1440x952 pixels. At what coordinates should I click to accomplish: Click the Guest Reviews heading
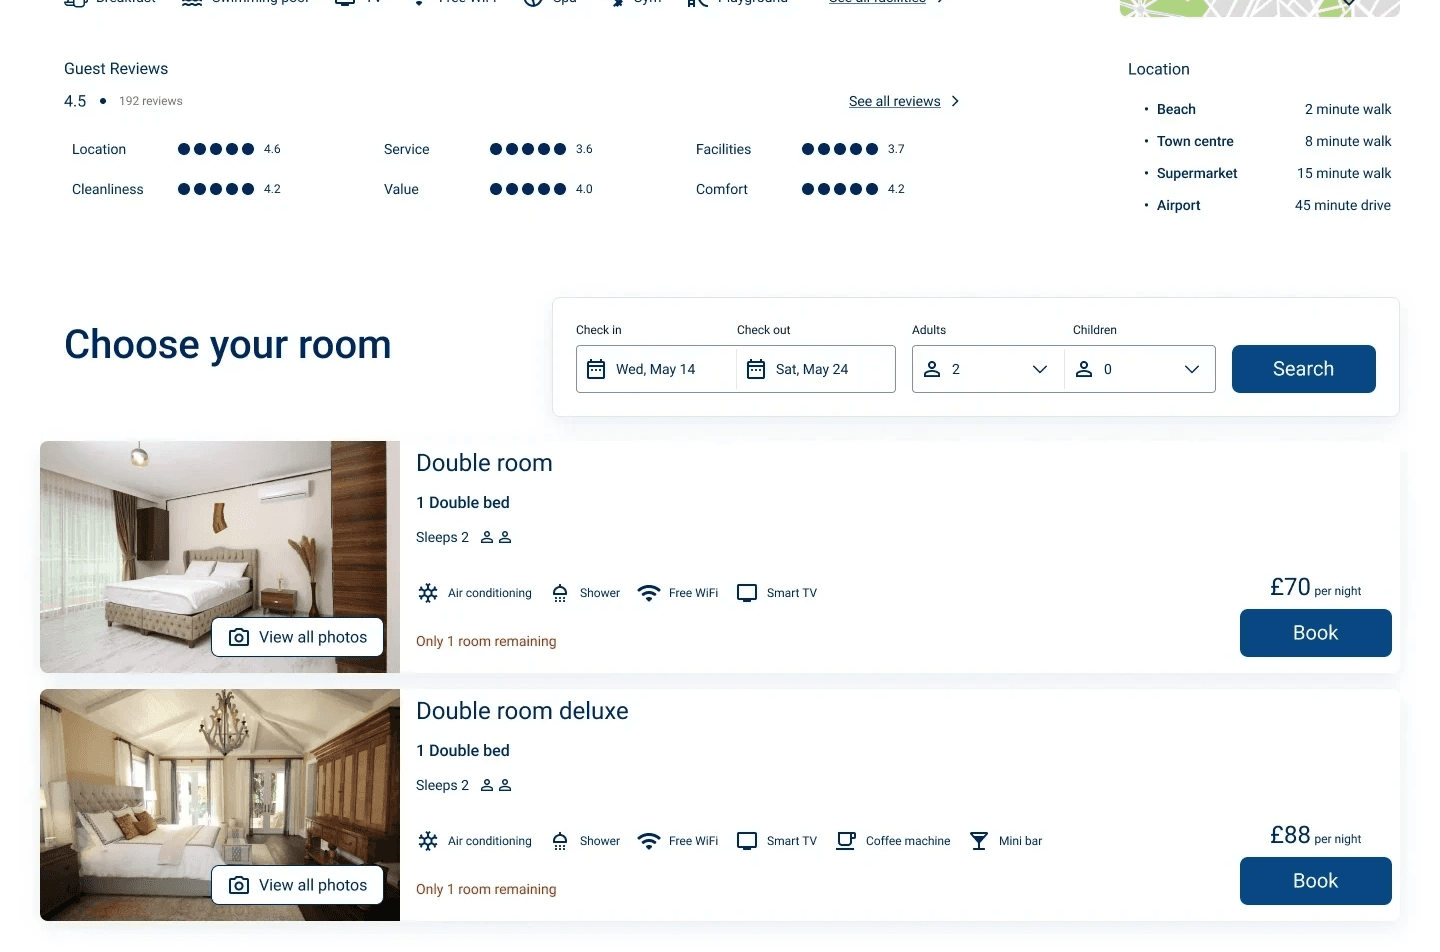[116, 69]
